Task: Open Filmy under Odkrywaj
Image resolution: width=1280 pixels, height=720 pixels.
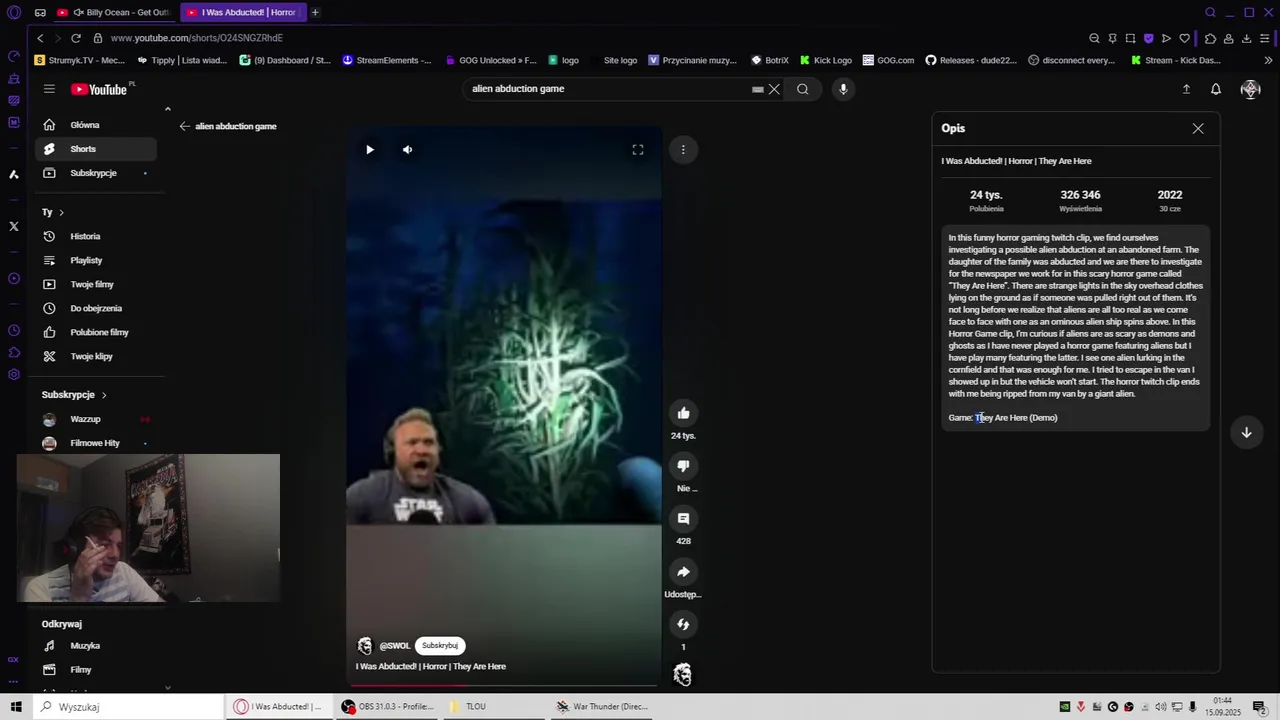Action: point(96,670)
